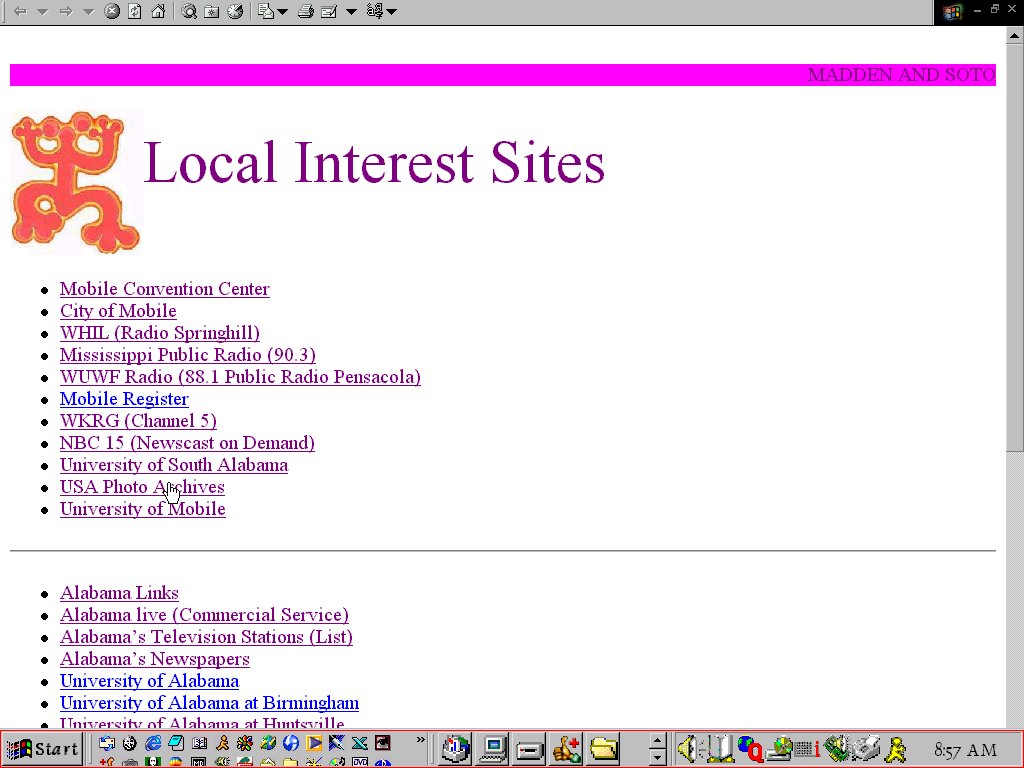The height and width of the screenshot is (768, 1024).
Task: Open the Back button history dropdown
Action: 42,12
